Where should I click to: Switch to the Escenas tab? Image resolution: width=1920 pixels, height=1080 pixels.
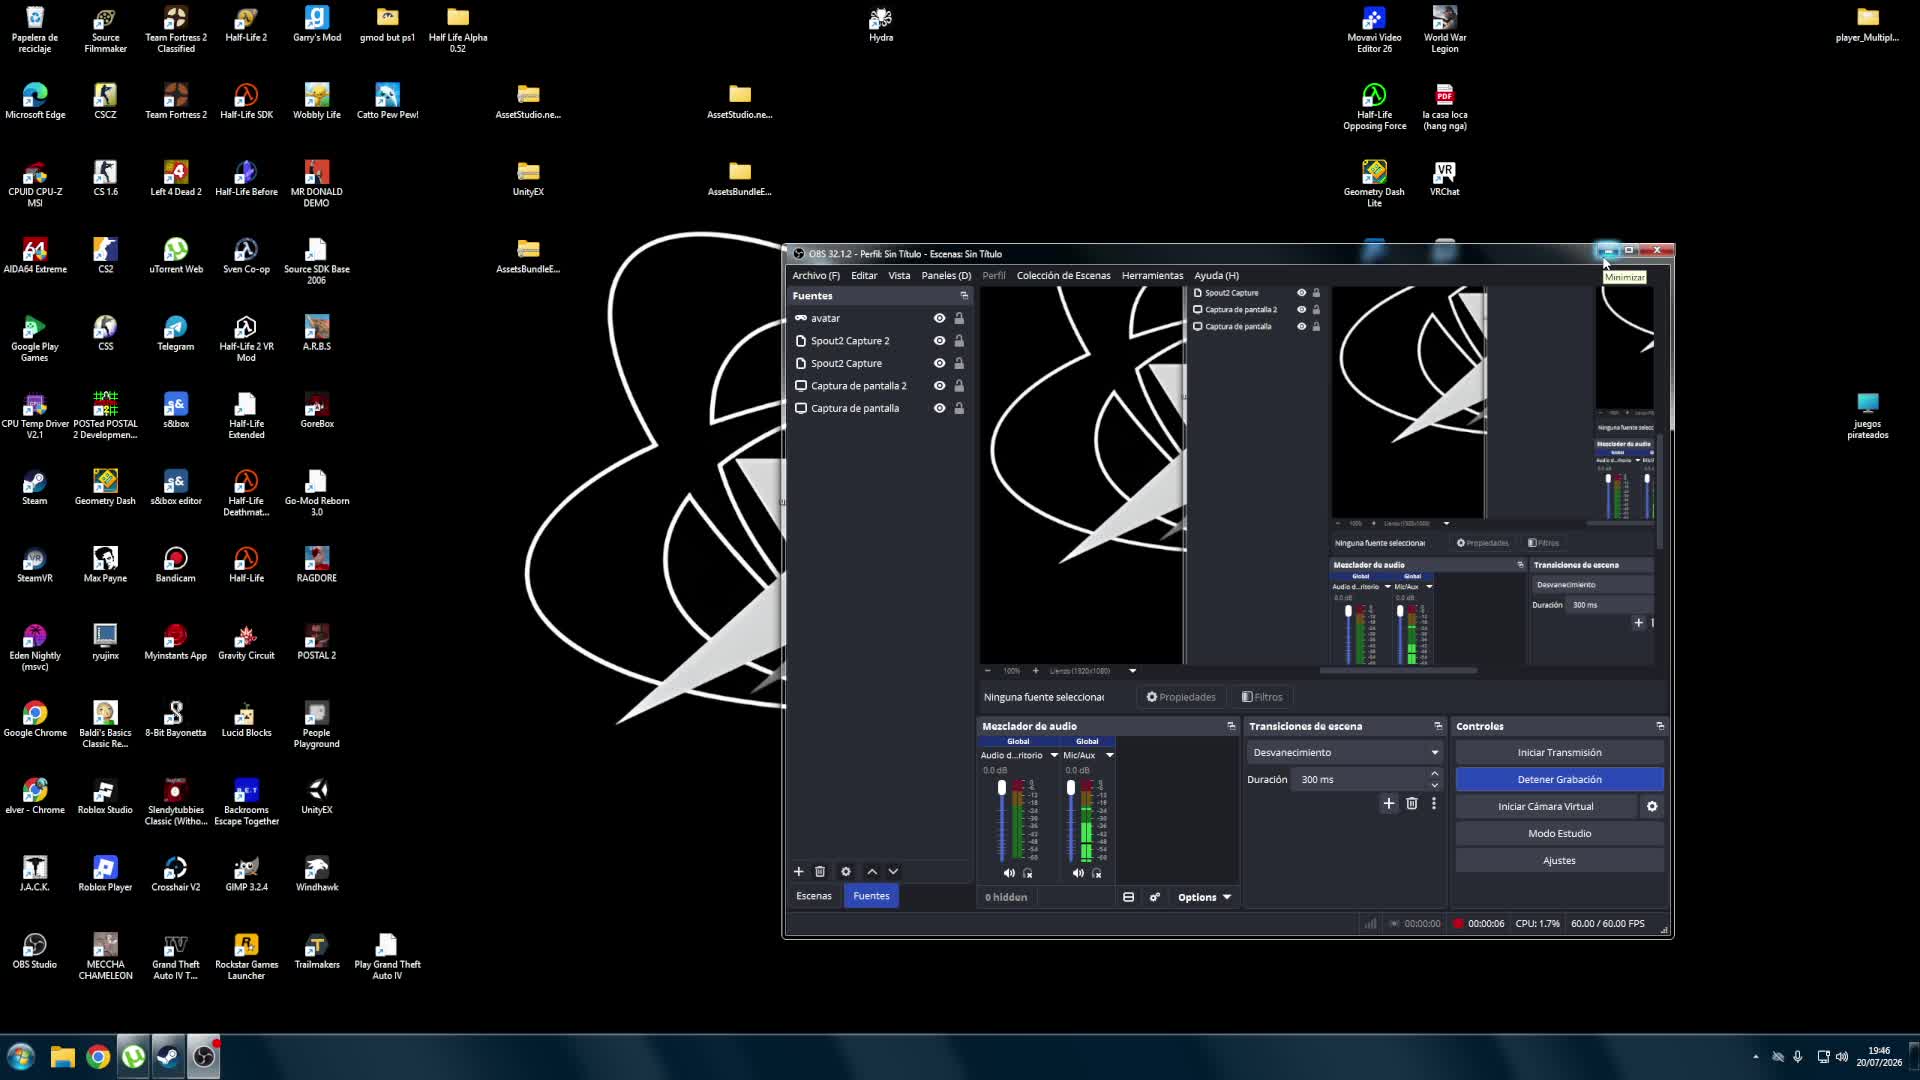tap(814, 896)
